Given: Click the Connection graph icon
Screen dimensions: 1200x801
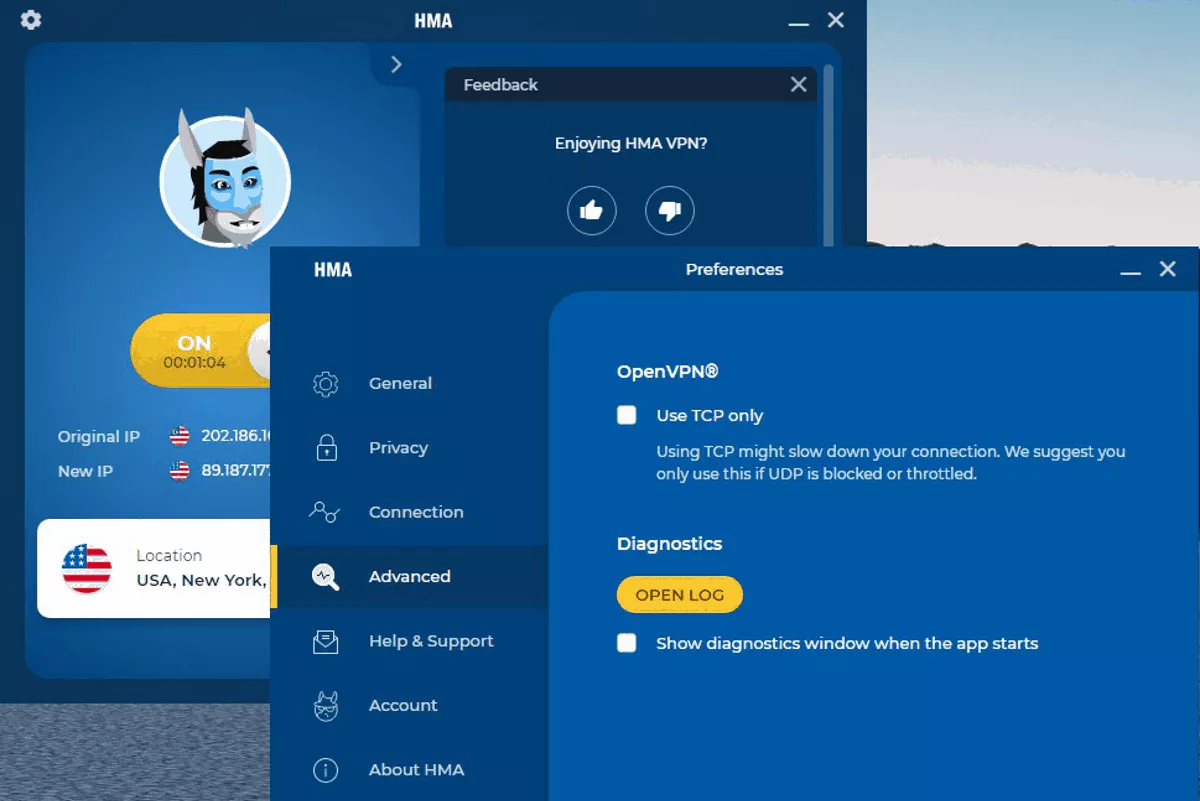Looking at the screenshot, I should coord(325,512).
